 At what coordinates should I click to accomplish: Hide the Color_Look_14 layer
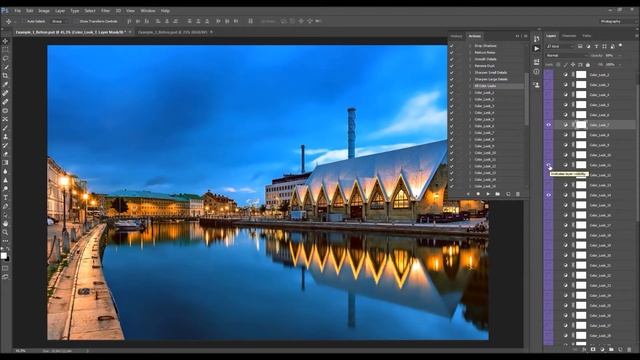(549, 195)
